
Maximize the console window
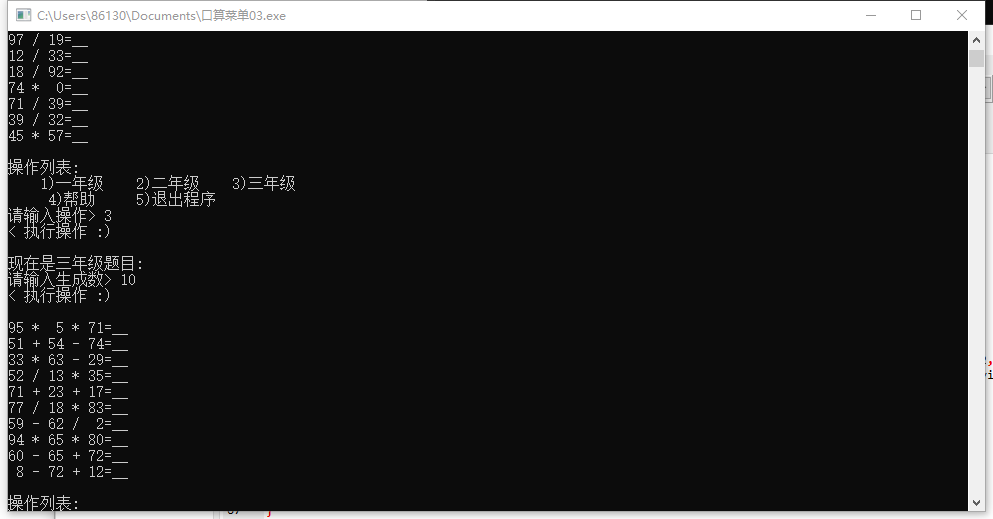[x=916, y=15]
